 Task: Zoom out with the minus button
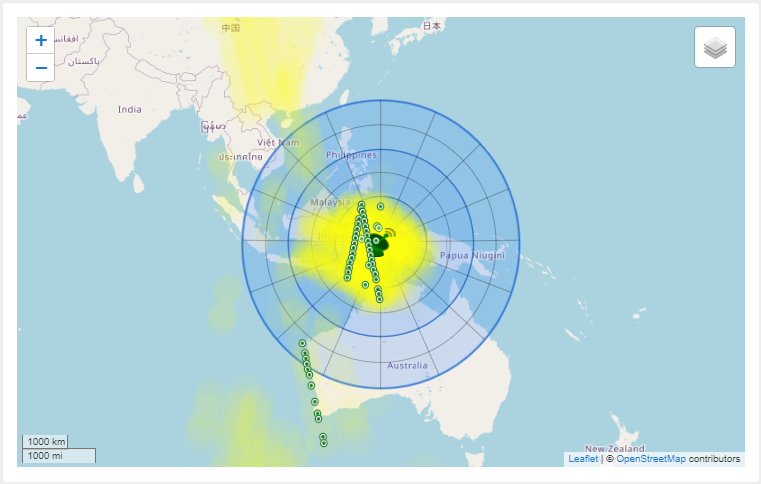coord(41,68)
